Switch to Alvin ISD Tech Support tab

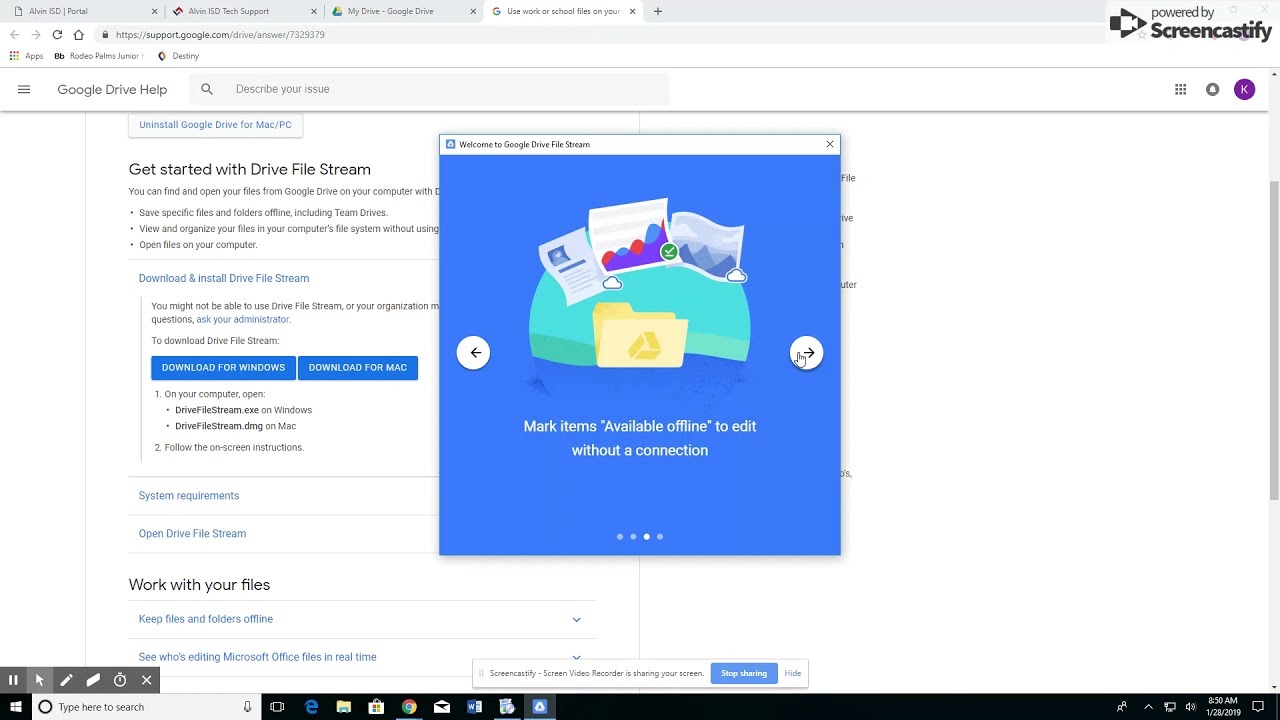pyautogui.click(x=242, y=11)
